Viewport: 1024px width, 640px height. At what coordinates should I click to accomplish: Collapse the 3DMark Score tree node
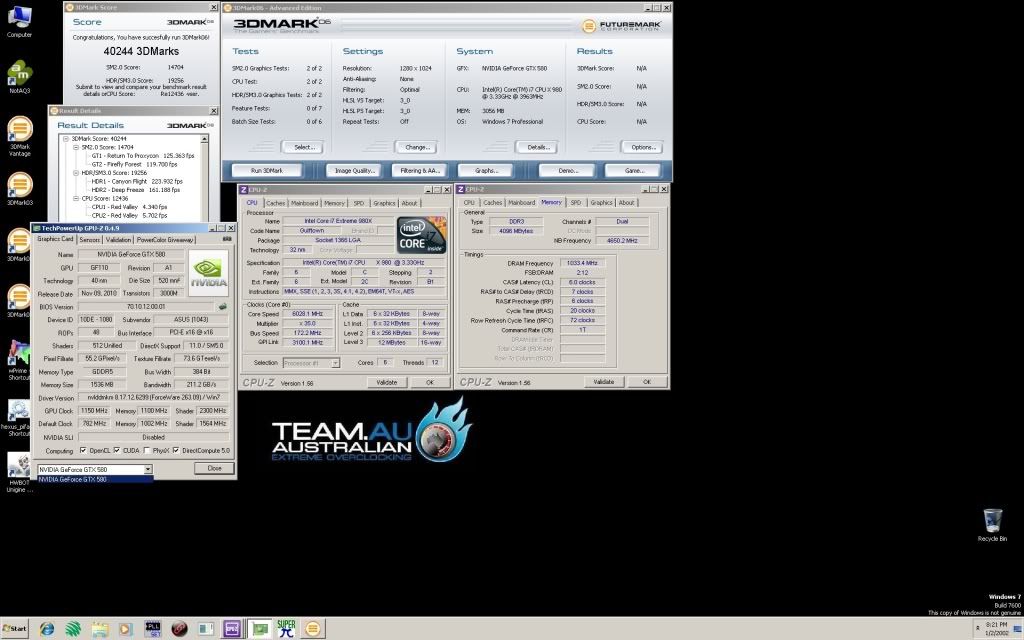[x=64, y=138]
